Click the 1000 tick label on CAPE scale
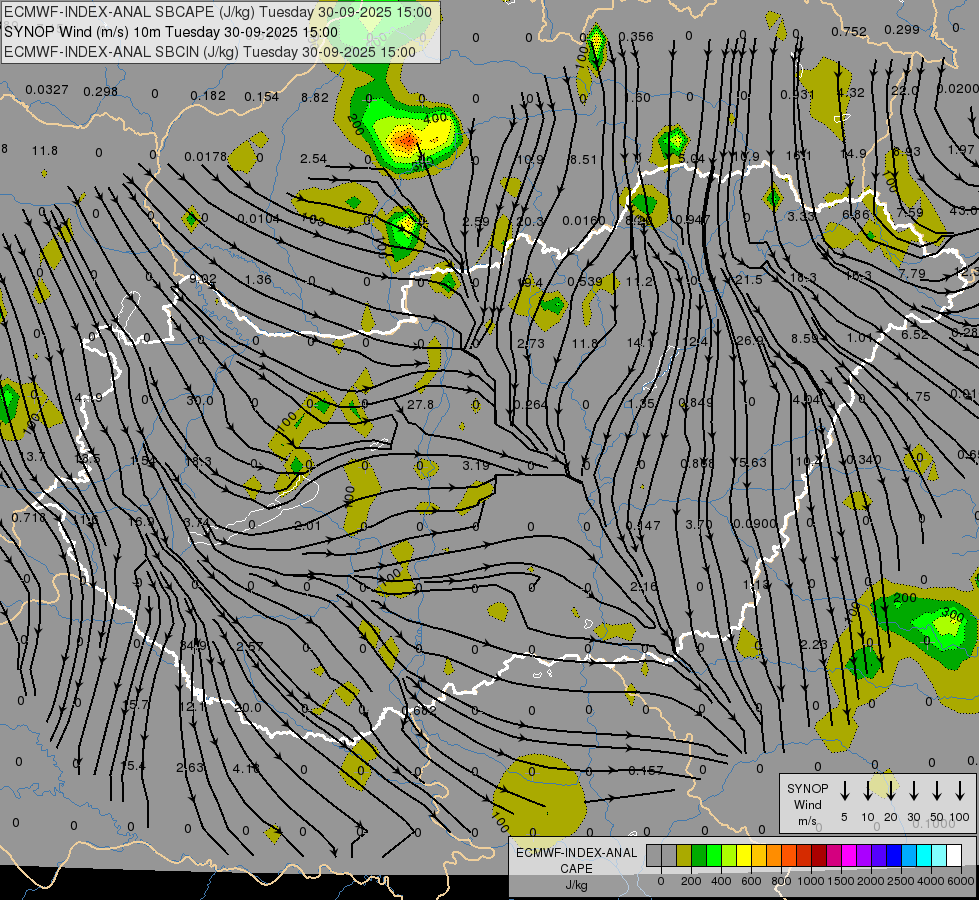 pos(810,881)
